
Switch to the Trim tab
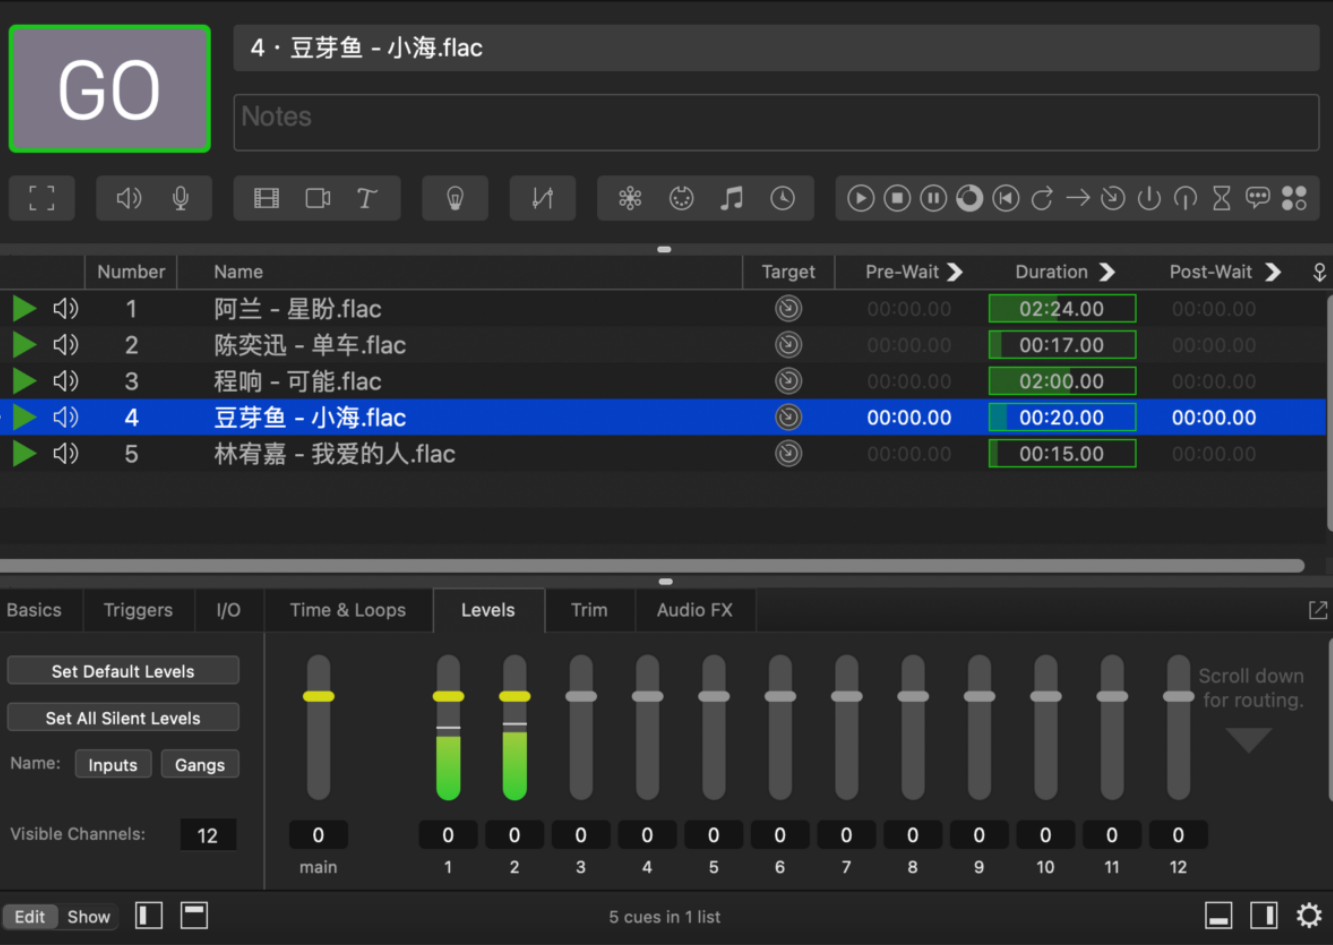click(589, 610)
